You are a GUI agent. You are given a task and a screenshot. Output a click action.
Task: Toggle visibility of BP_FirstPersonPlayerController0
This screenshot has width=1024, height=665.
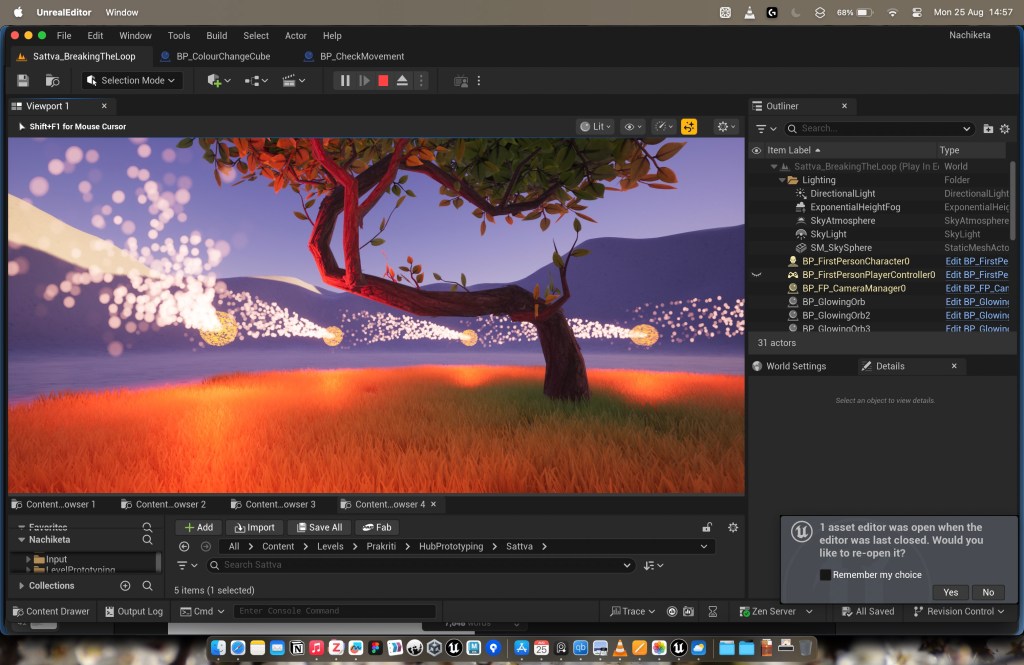(756, 275)
